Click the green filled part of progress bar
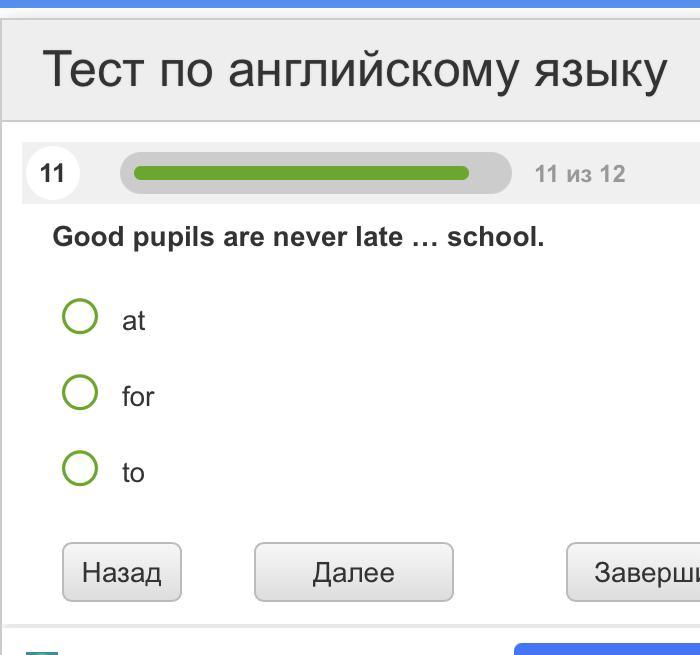Viewport: 700px width, 655px height. (x=300, y=173)
